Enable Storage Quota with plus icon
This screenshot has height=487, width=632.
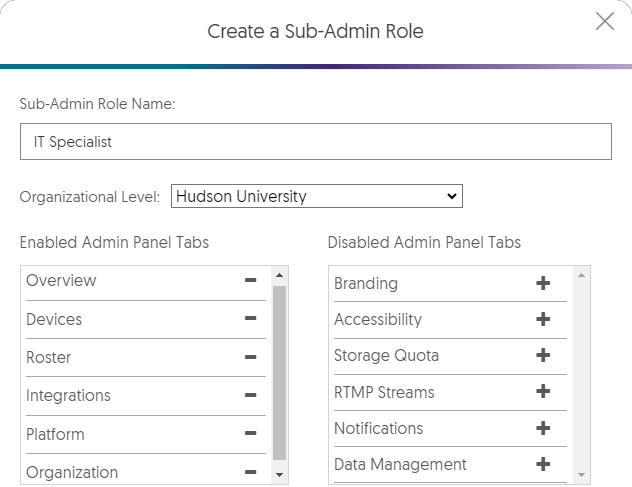coord(543,356)
